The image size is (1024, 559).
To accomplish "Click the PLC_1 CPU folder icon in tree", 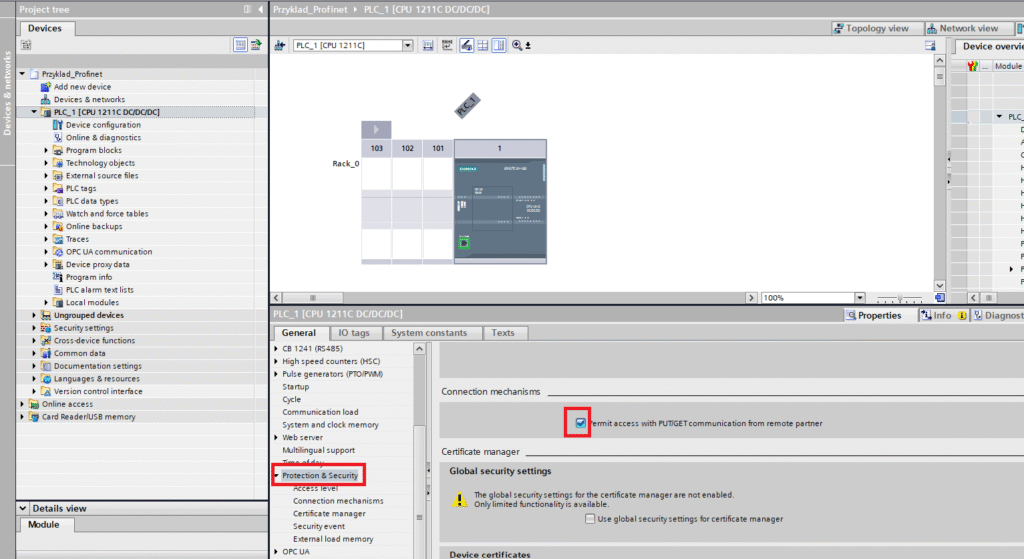I will [x=45, y=113].
